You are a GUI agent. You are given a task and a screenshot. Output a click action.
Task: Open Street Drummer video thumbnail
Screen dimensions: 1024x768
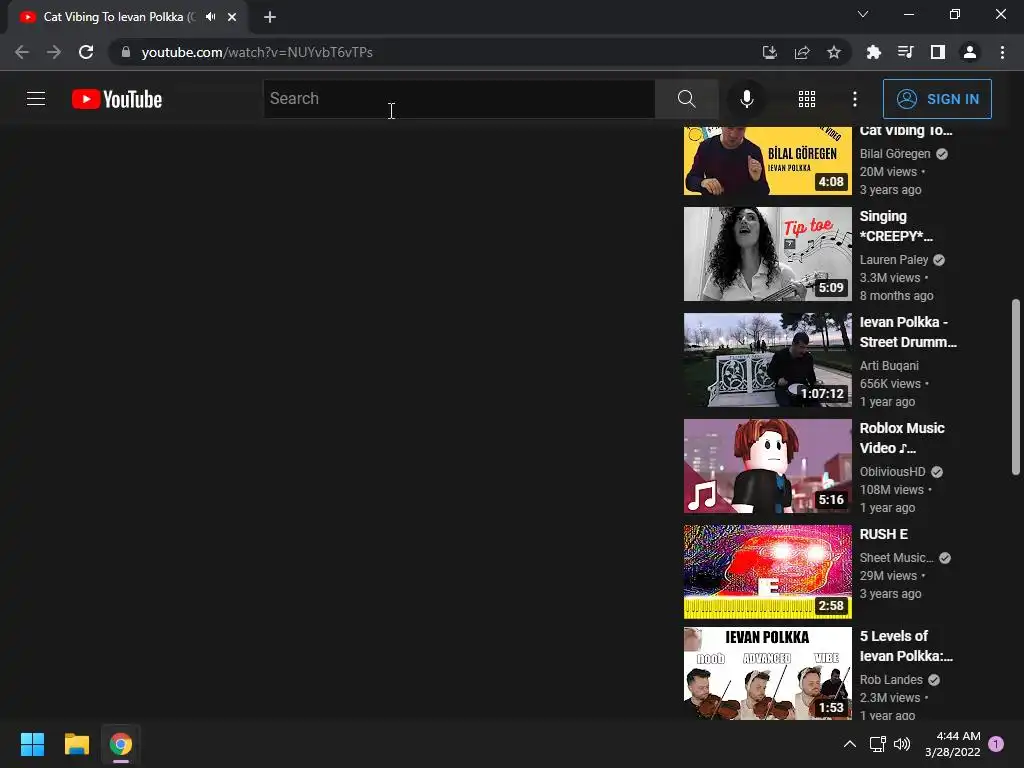pos(768,360)
